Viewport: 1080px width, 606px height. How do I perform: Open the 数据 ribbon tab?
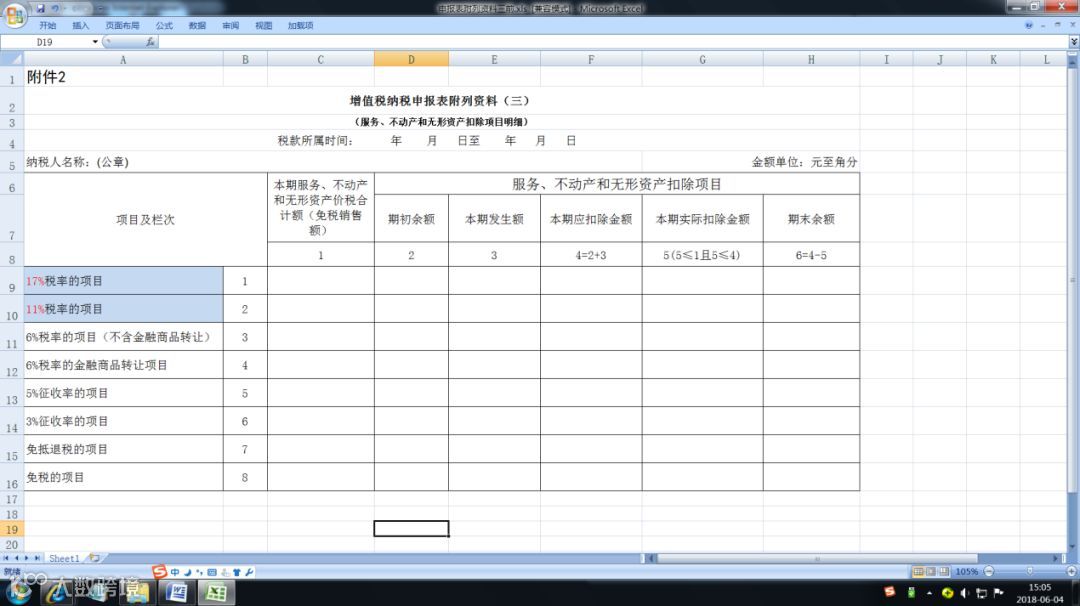click(197, 25)
